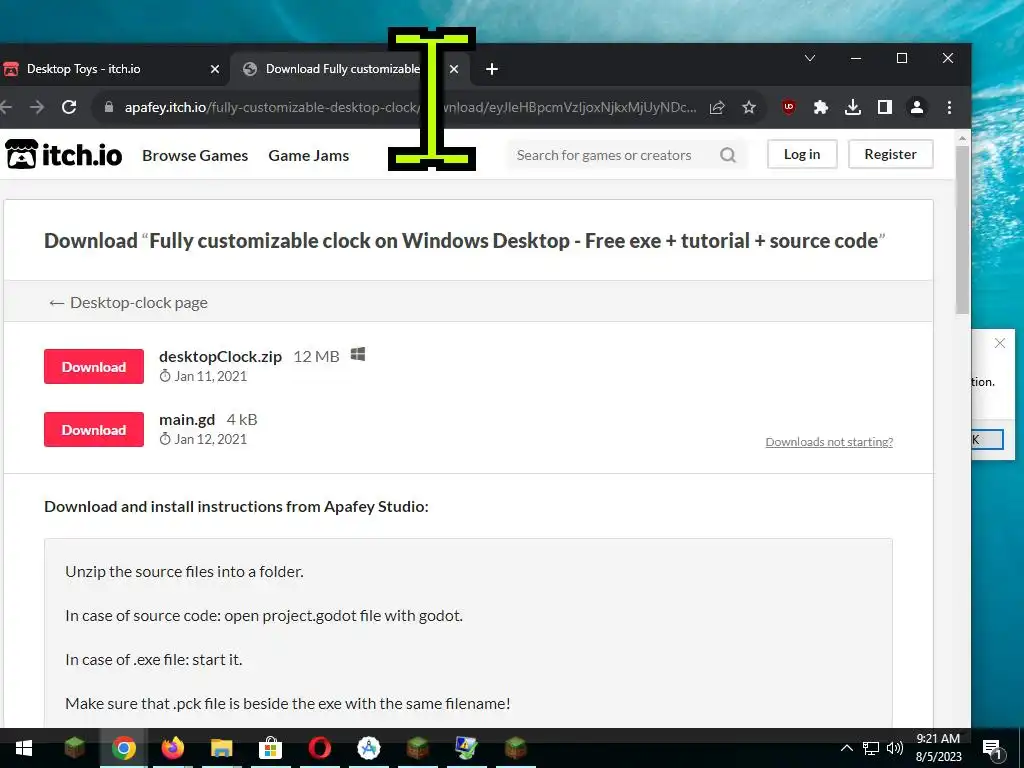
Task: Reload the page in Chrome
Action: 69,107
